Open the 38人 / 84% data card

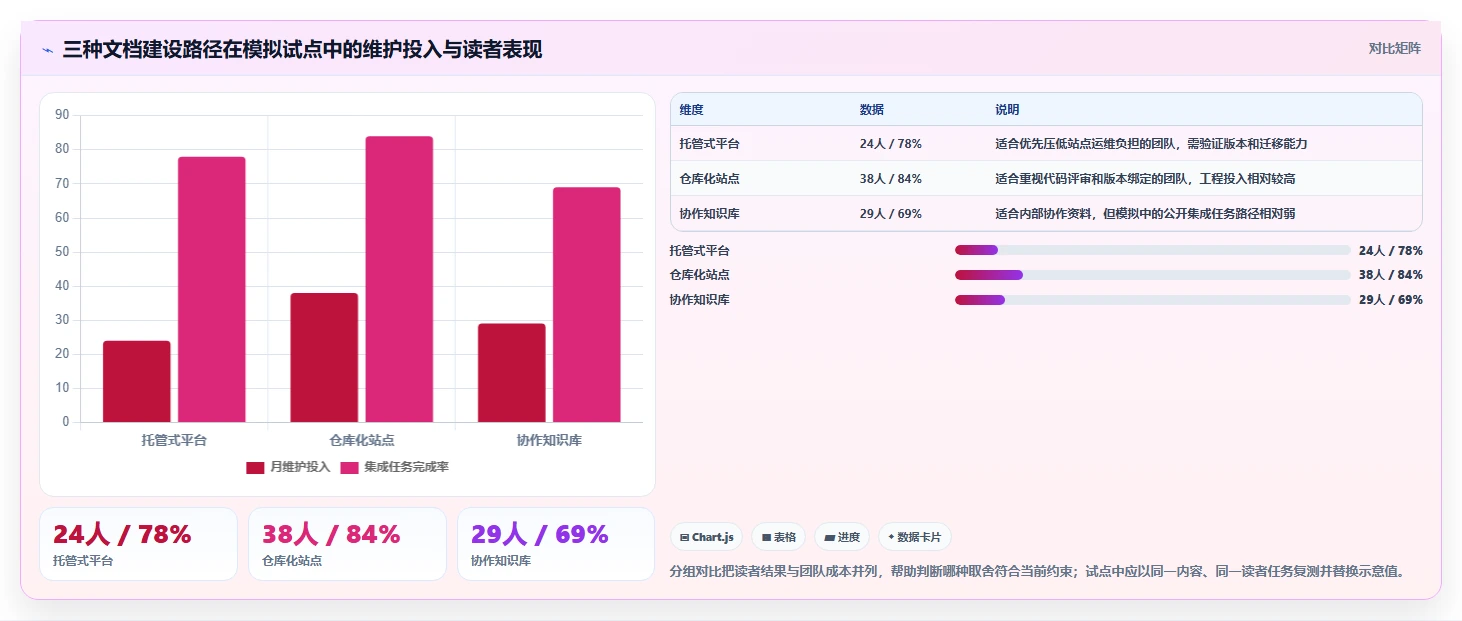(347, 544)
